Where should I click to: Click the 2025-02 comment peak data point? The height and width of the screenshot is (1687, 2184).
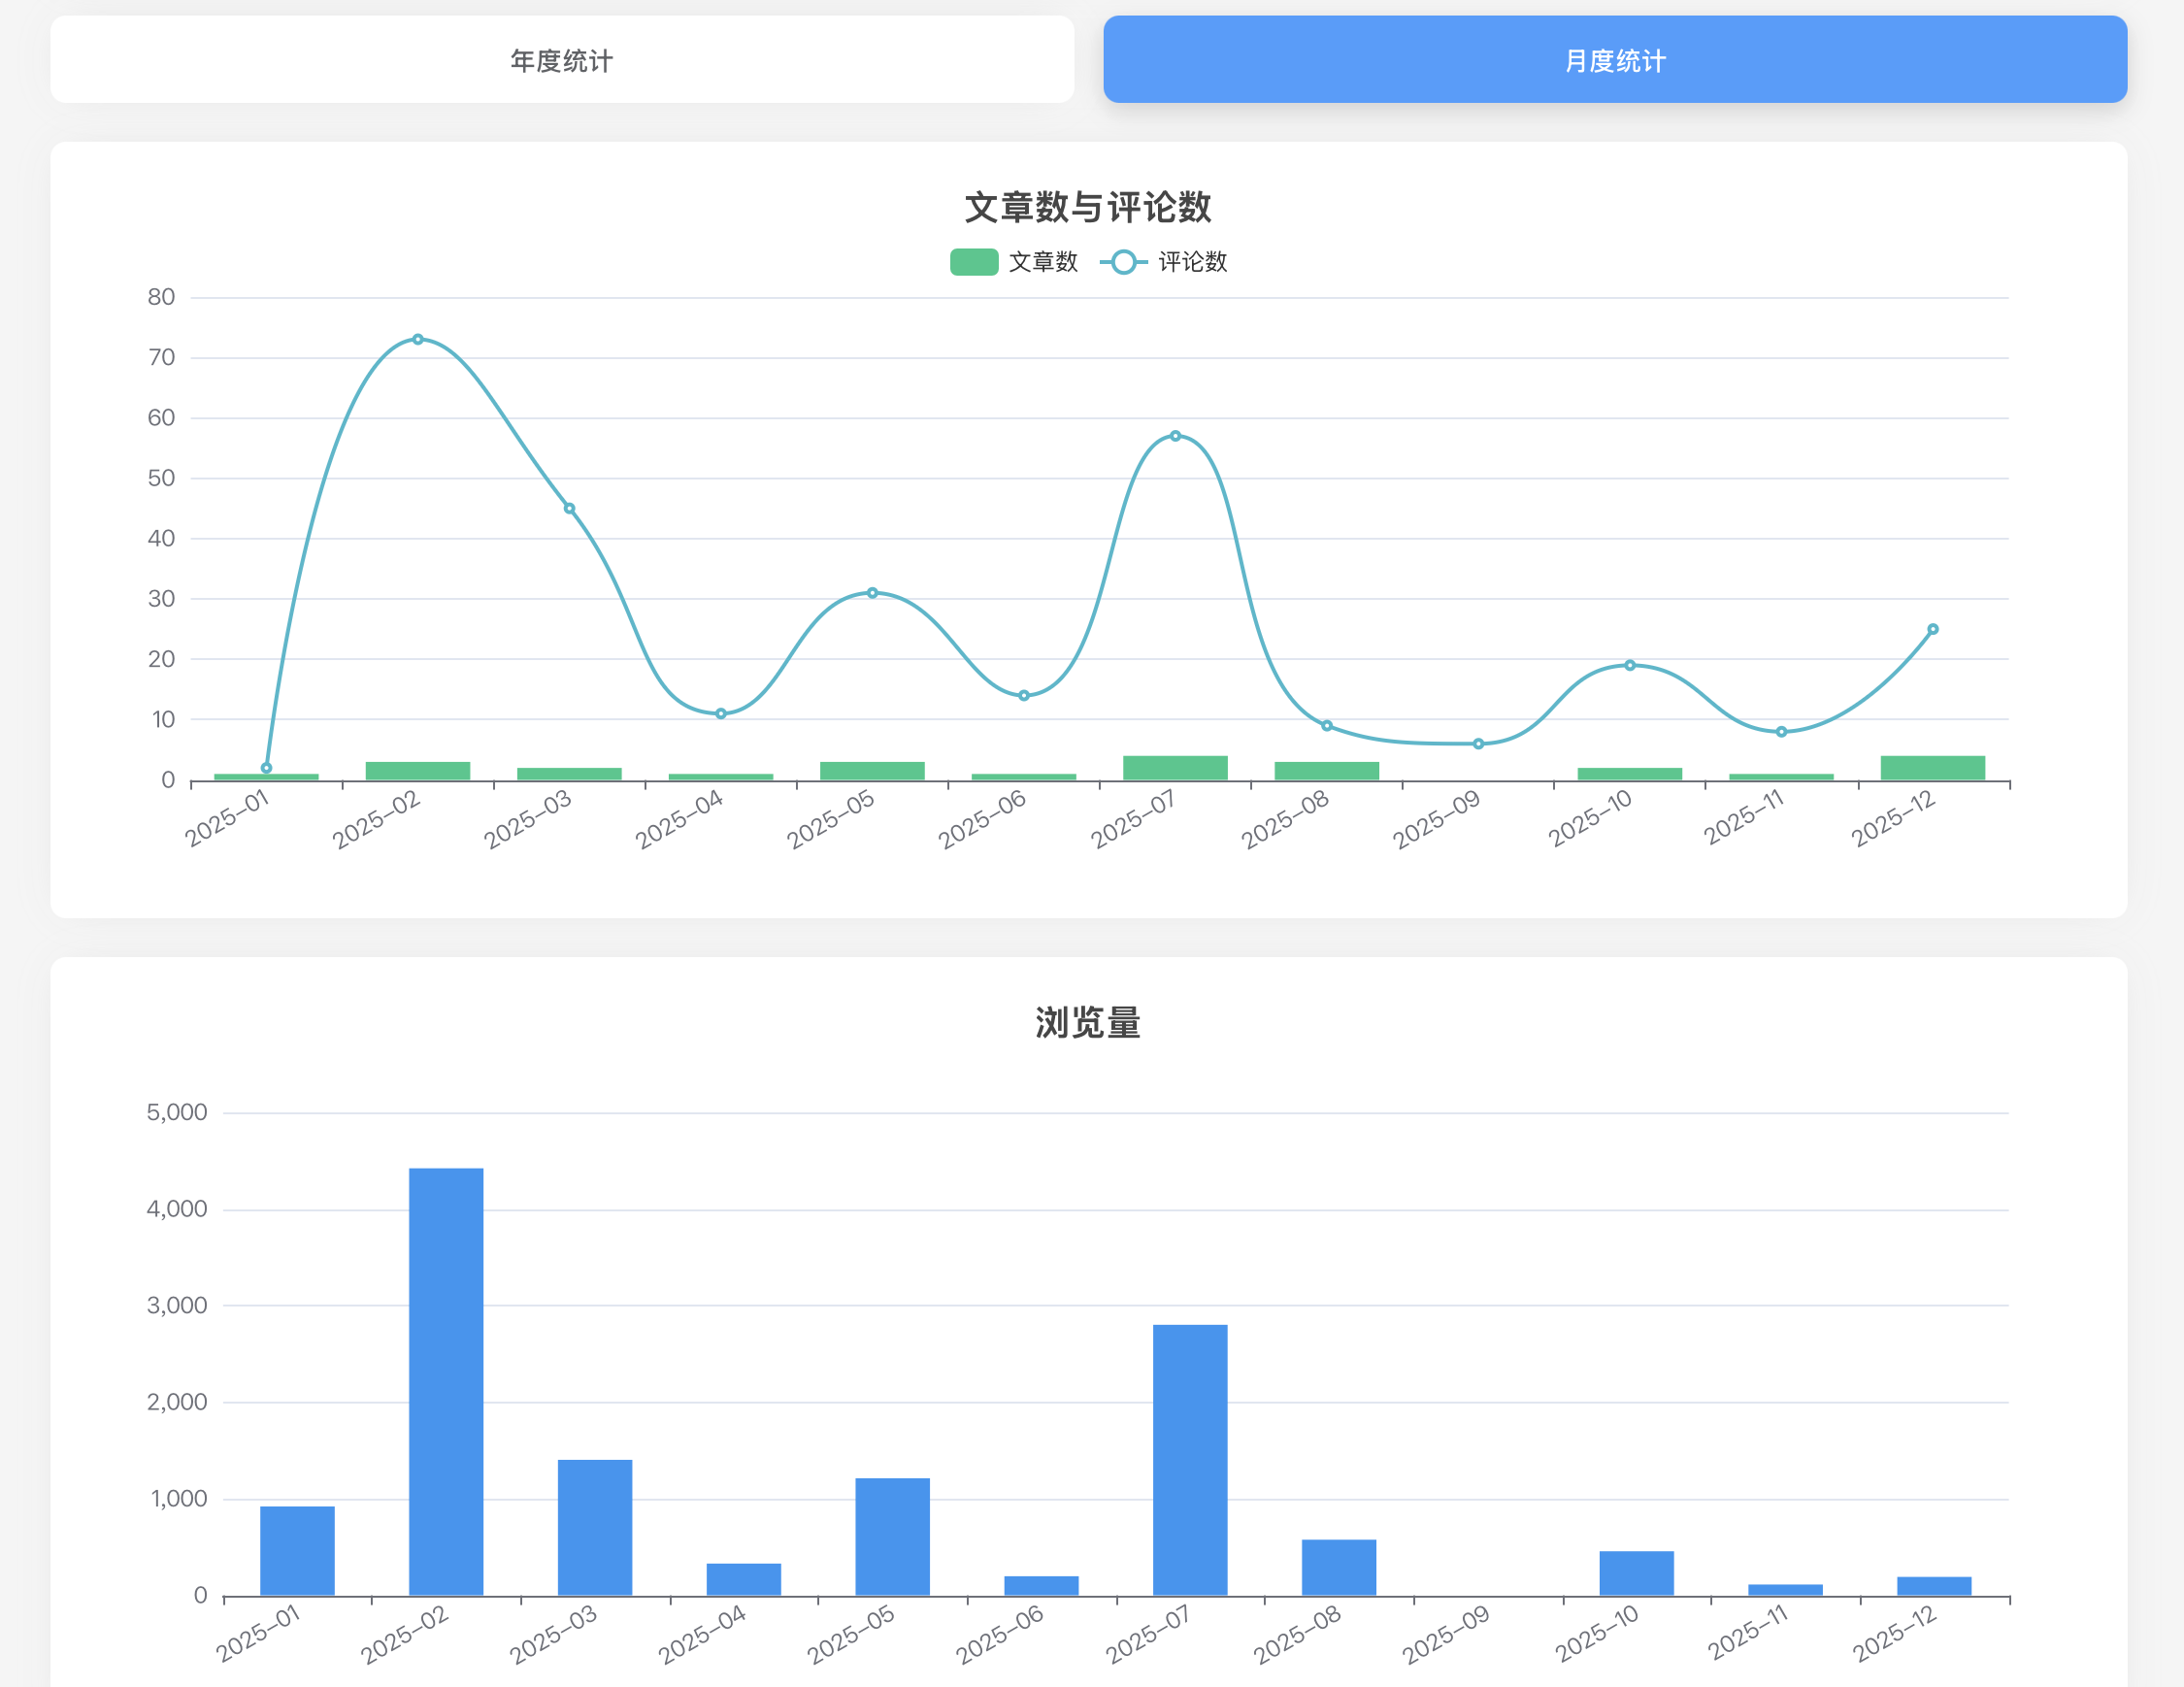tap(418, 339)
